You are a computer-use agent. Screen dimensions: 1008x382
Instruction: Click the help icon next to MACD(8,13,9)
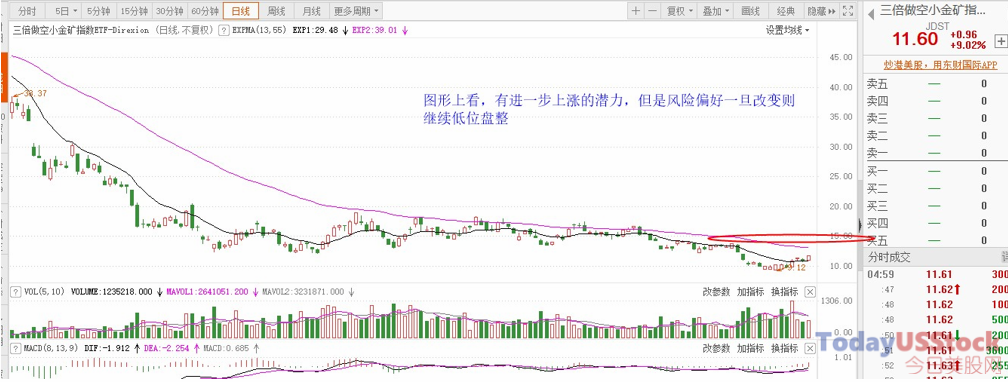coord(15,348)
